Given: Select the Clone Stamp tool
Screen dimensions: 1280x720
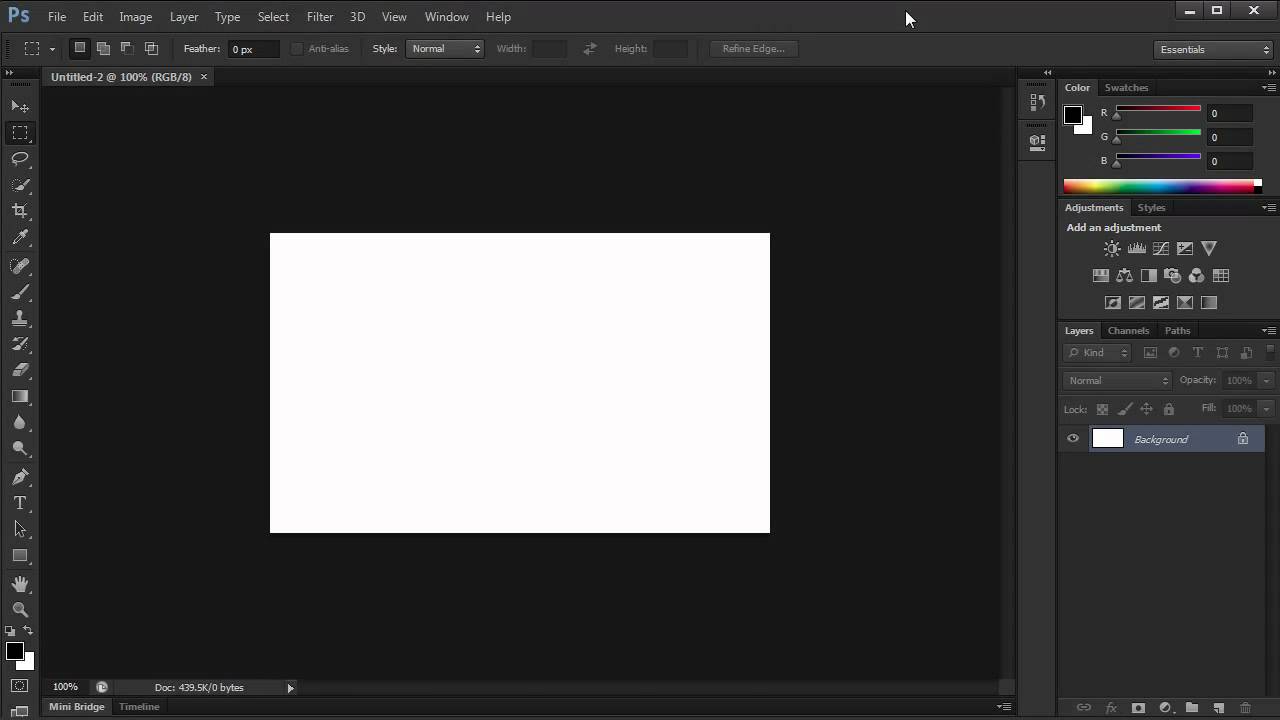Looking at the screenshot, I should [x=20, y=318].
